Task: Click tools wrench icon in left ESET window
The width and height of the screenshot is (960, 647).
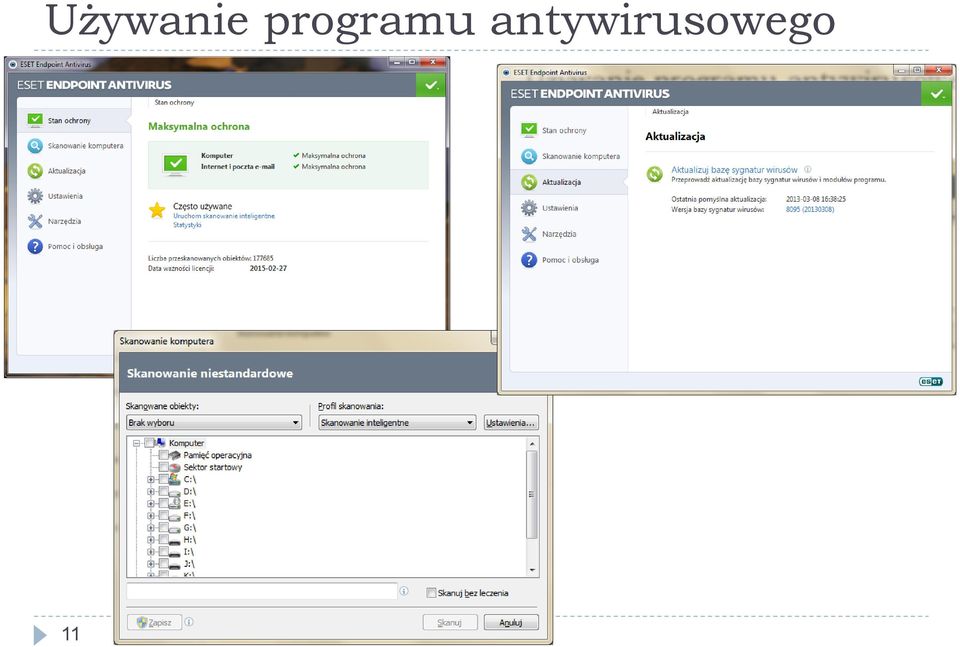Action: click(35, 221)
